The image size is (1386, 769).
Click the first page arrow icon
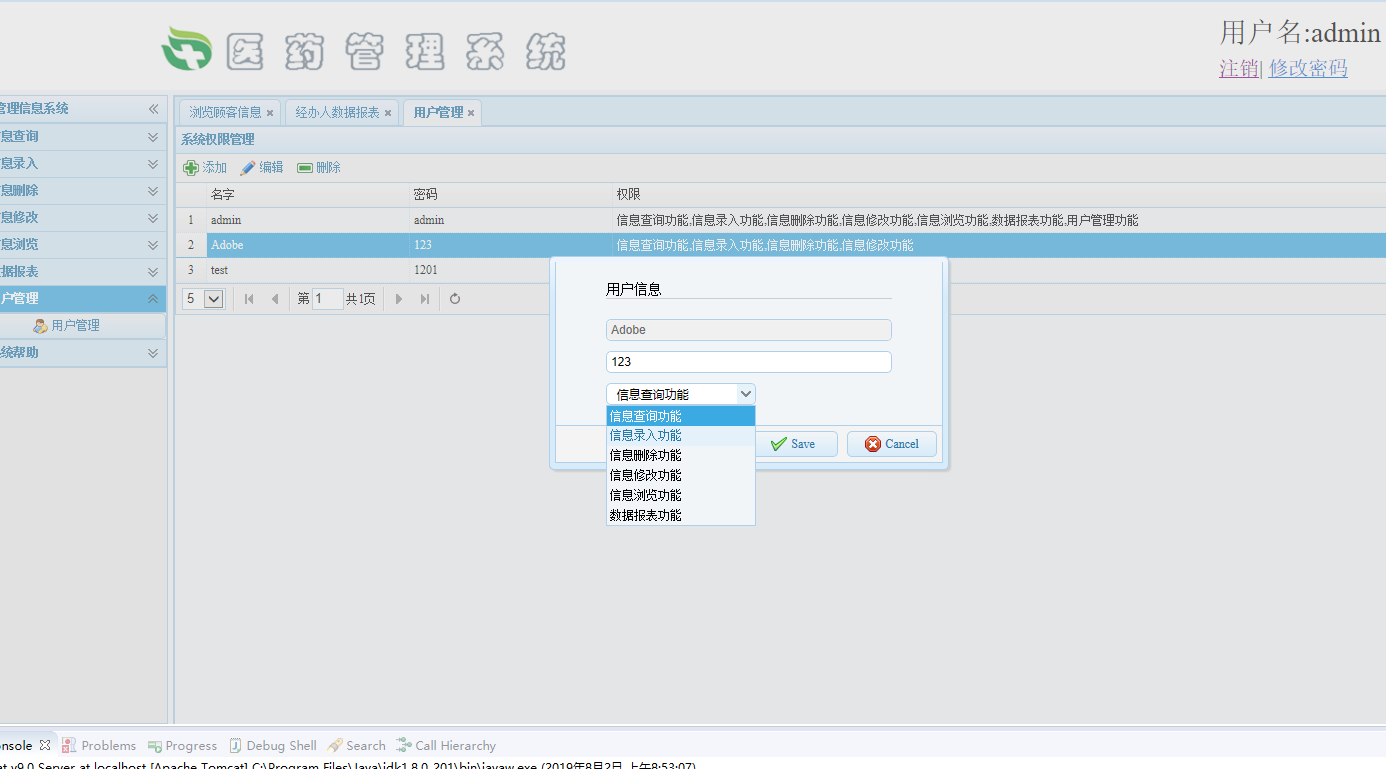(248, 298)
